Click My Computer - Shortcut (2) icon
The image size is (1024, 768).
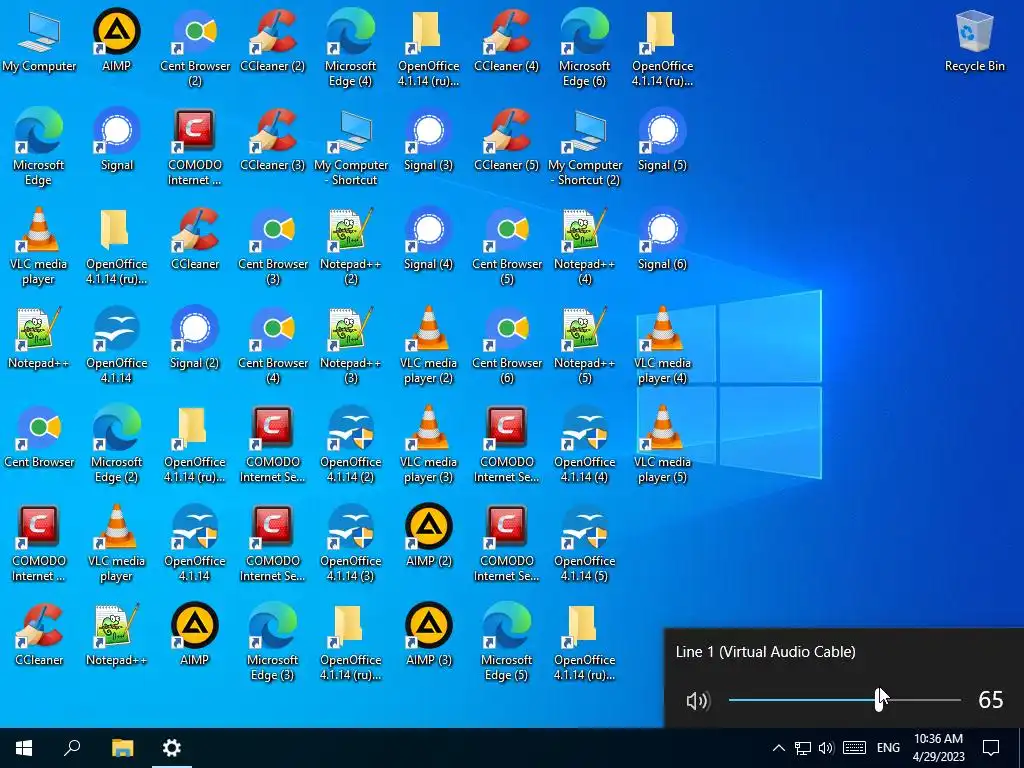click(x=584, y=147)
